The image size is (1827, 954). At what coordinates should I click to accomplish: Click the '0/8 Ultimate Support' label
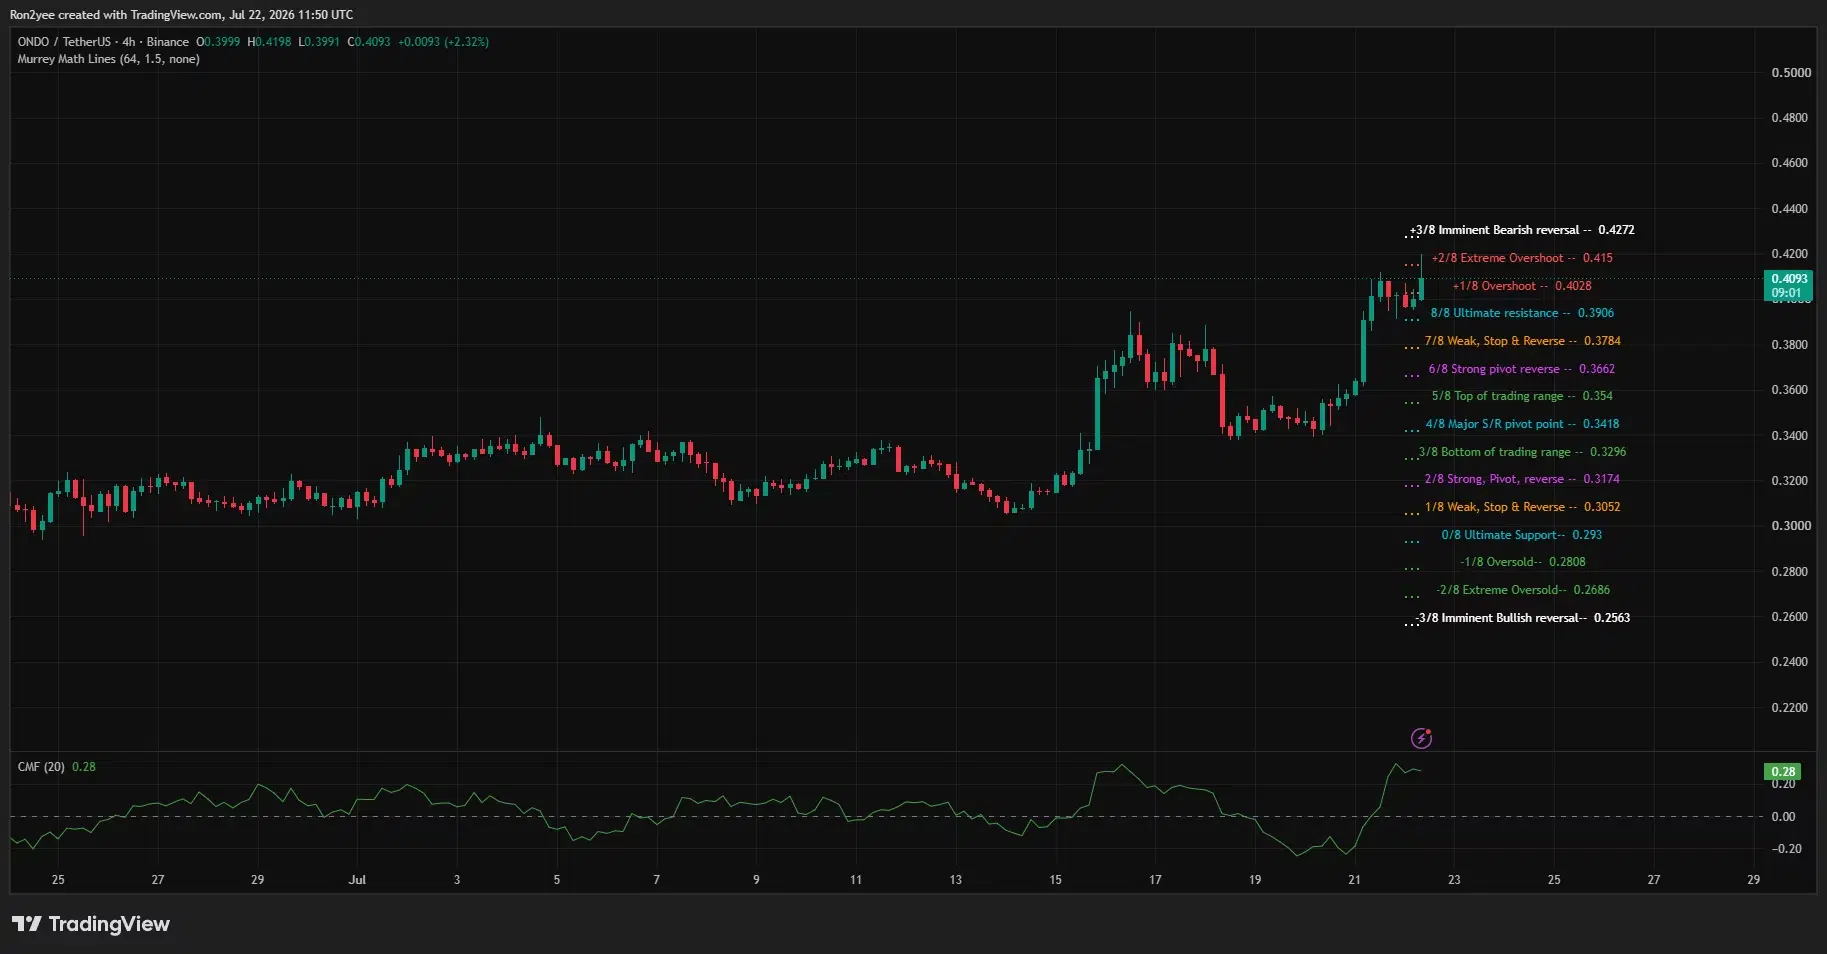1522,535
